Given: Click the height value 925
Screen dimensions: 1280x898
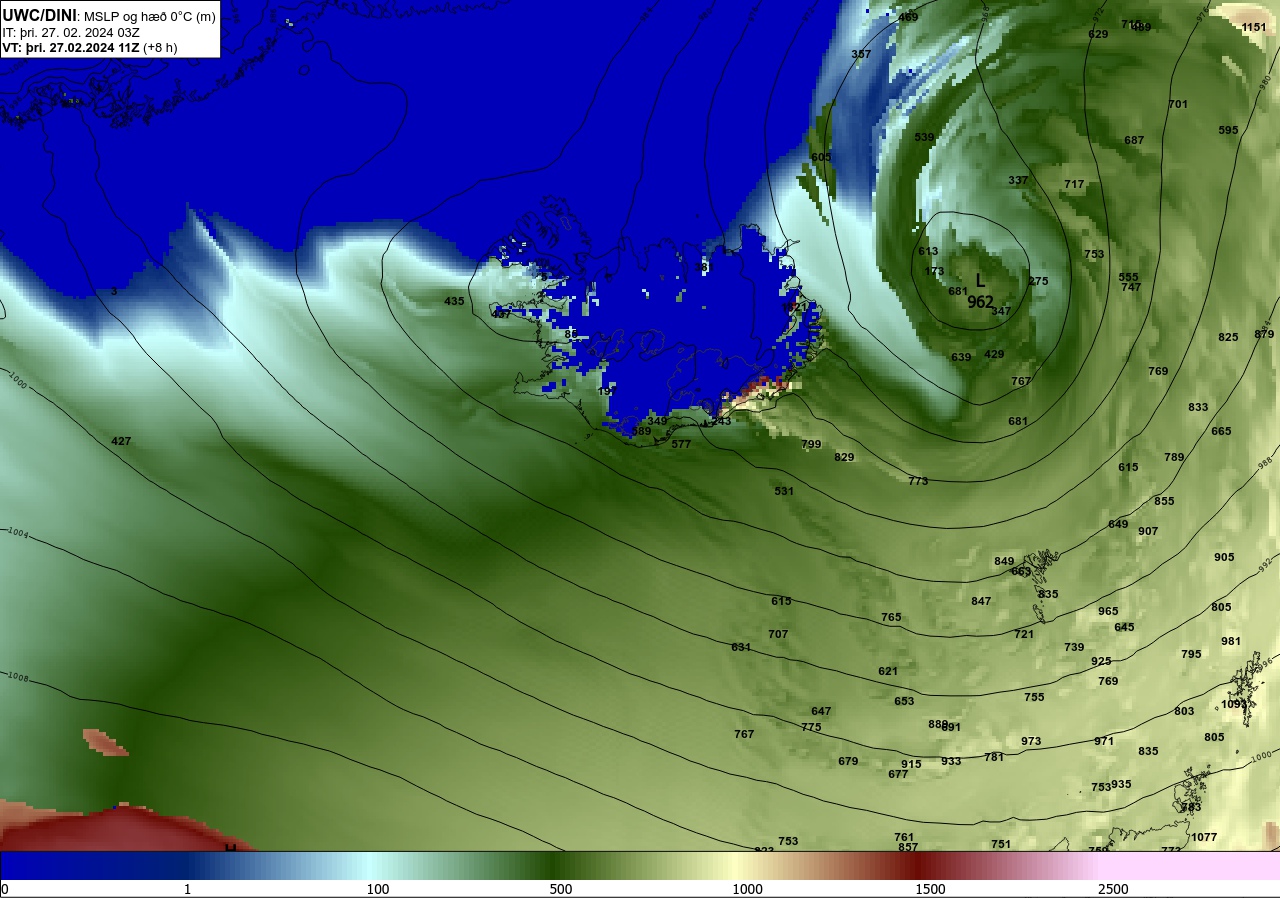Looking at the screenshot, I should (1101, 661).
